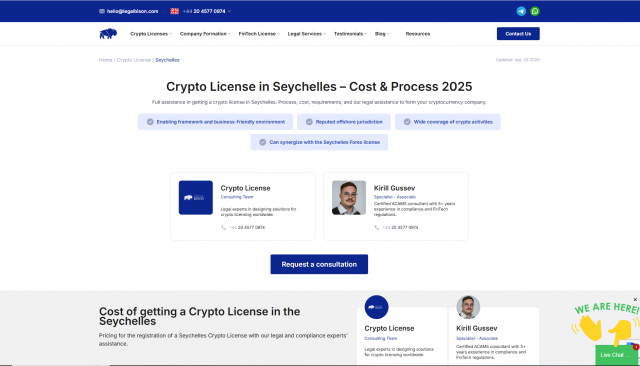Image resolution: width=640 pixels, height=366 pixels.
Task: Expand the Legal Services menu
Action: click(307, 34)
